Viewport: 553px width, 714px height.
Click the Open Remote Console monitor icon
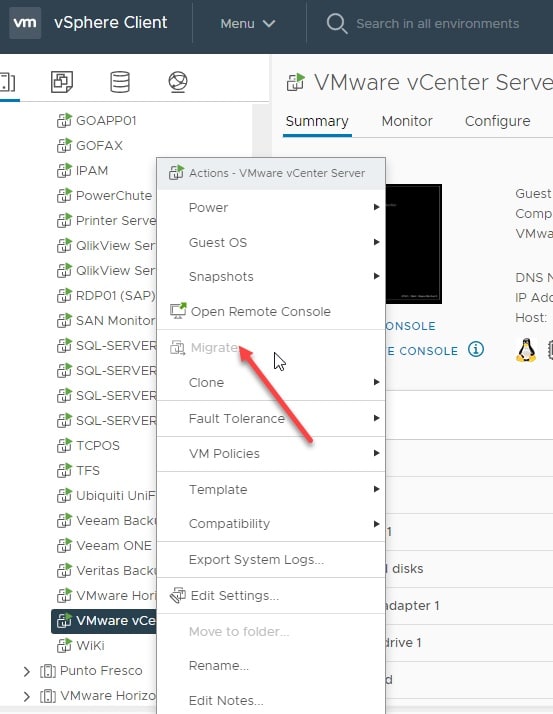178,311
